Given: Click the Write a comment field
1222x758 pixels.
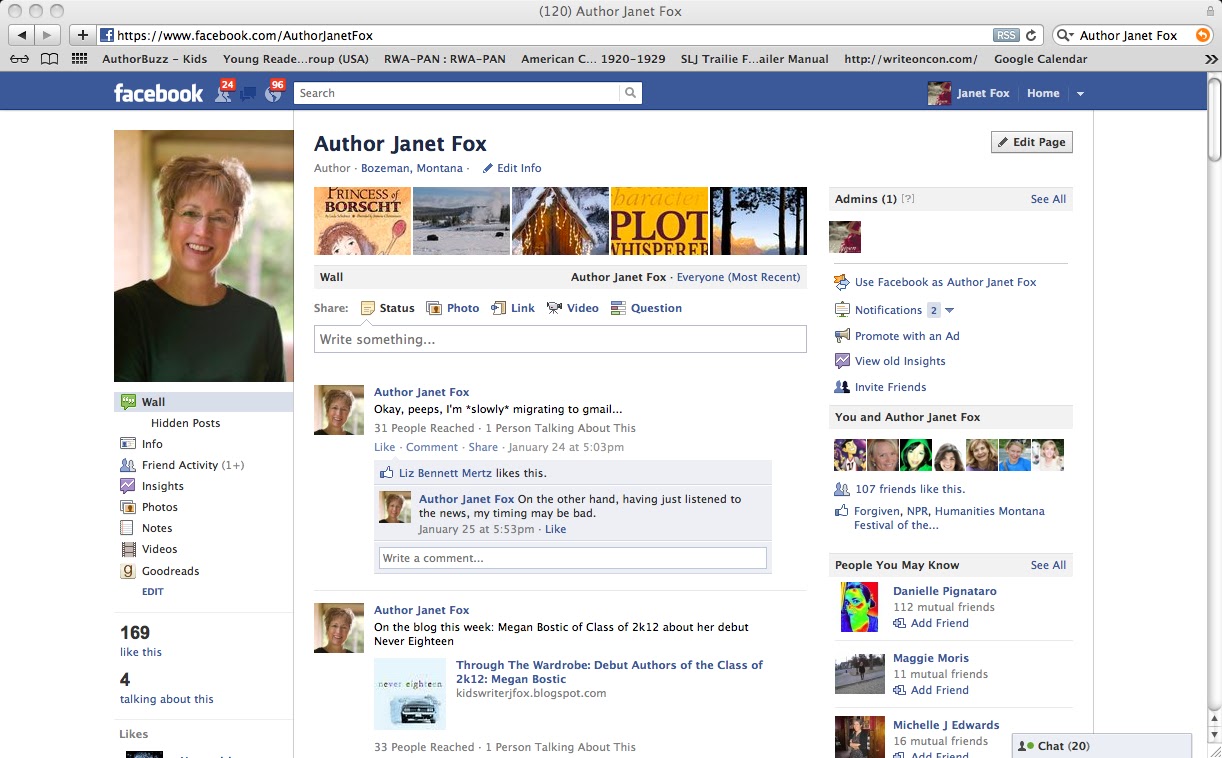Looking at the screenshot, I should point(573,558).
